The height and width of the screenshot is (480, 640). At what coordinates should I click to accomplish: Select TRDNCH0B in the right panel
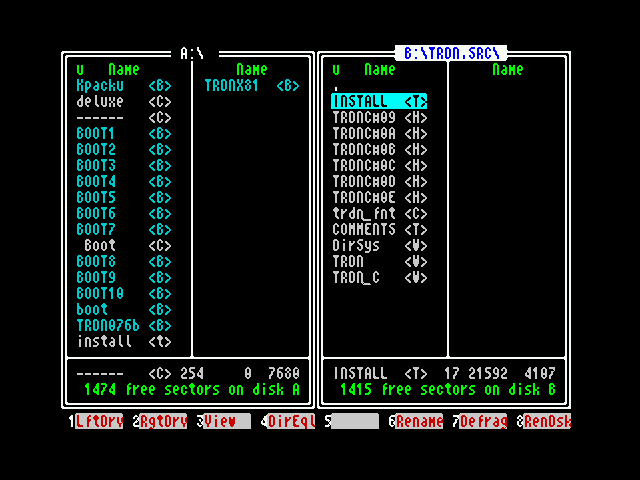380,149
